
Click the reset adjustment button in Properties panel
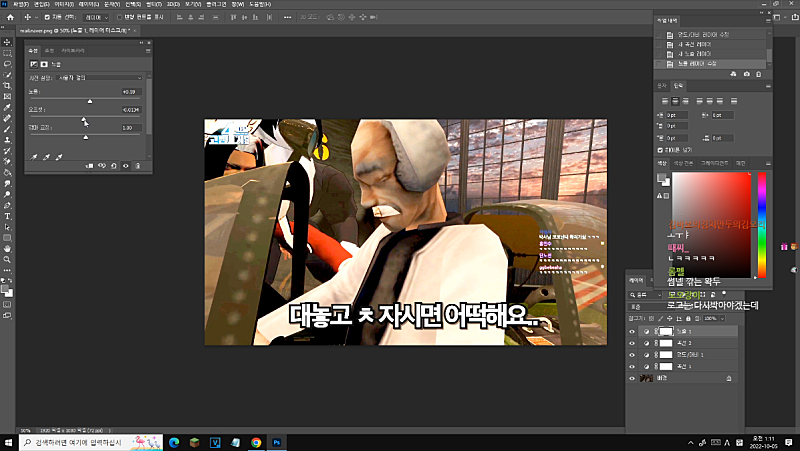(x=113, y=166)
